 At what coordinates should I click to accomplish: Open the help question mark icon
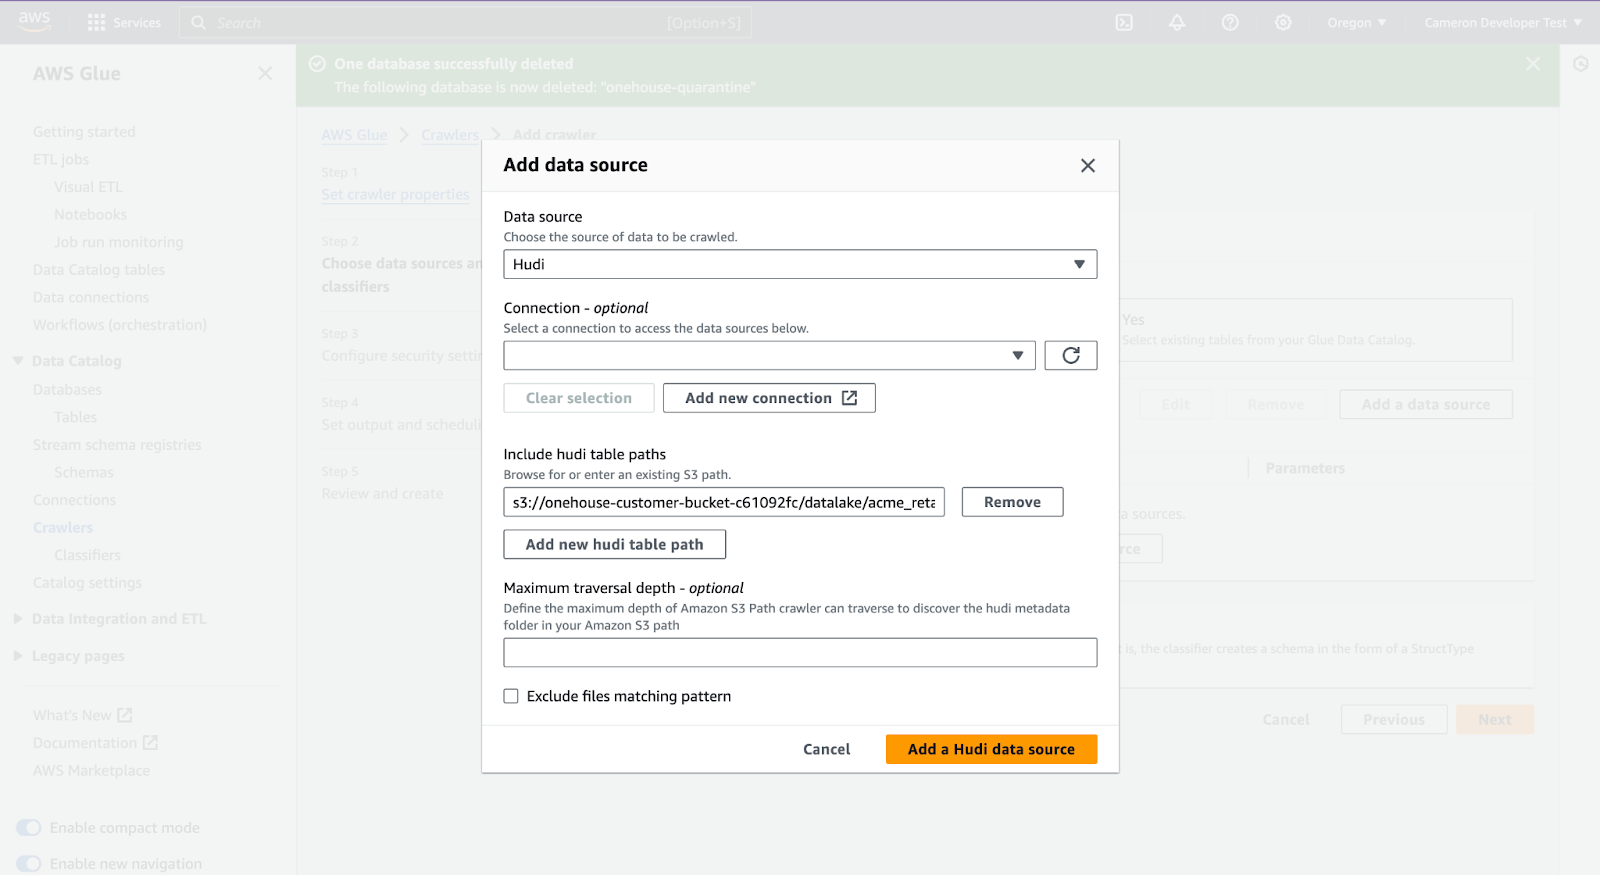point(1230,22)
